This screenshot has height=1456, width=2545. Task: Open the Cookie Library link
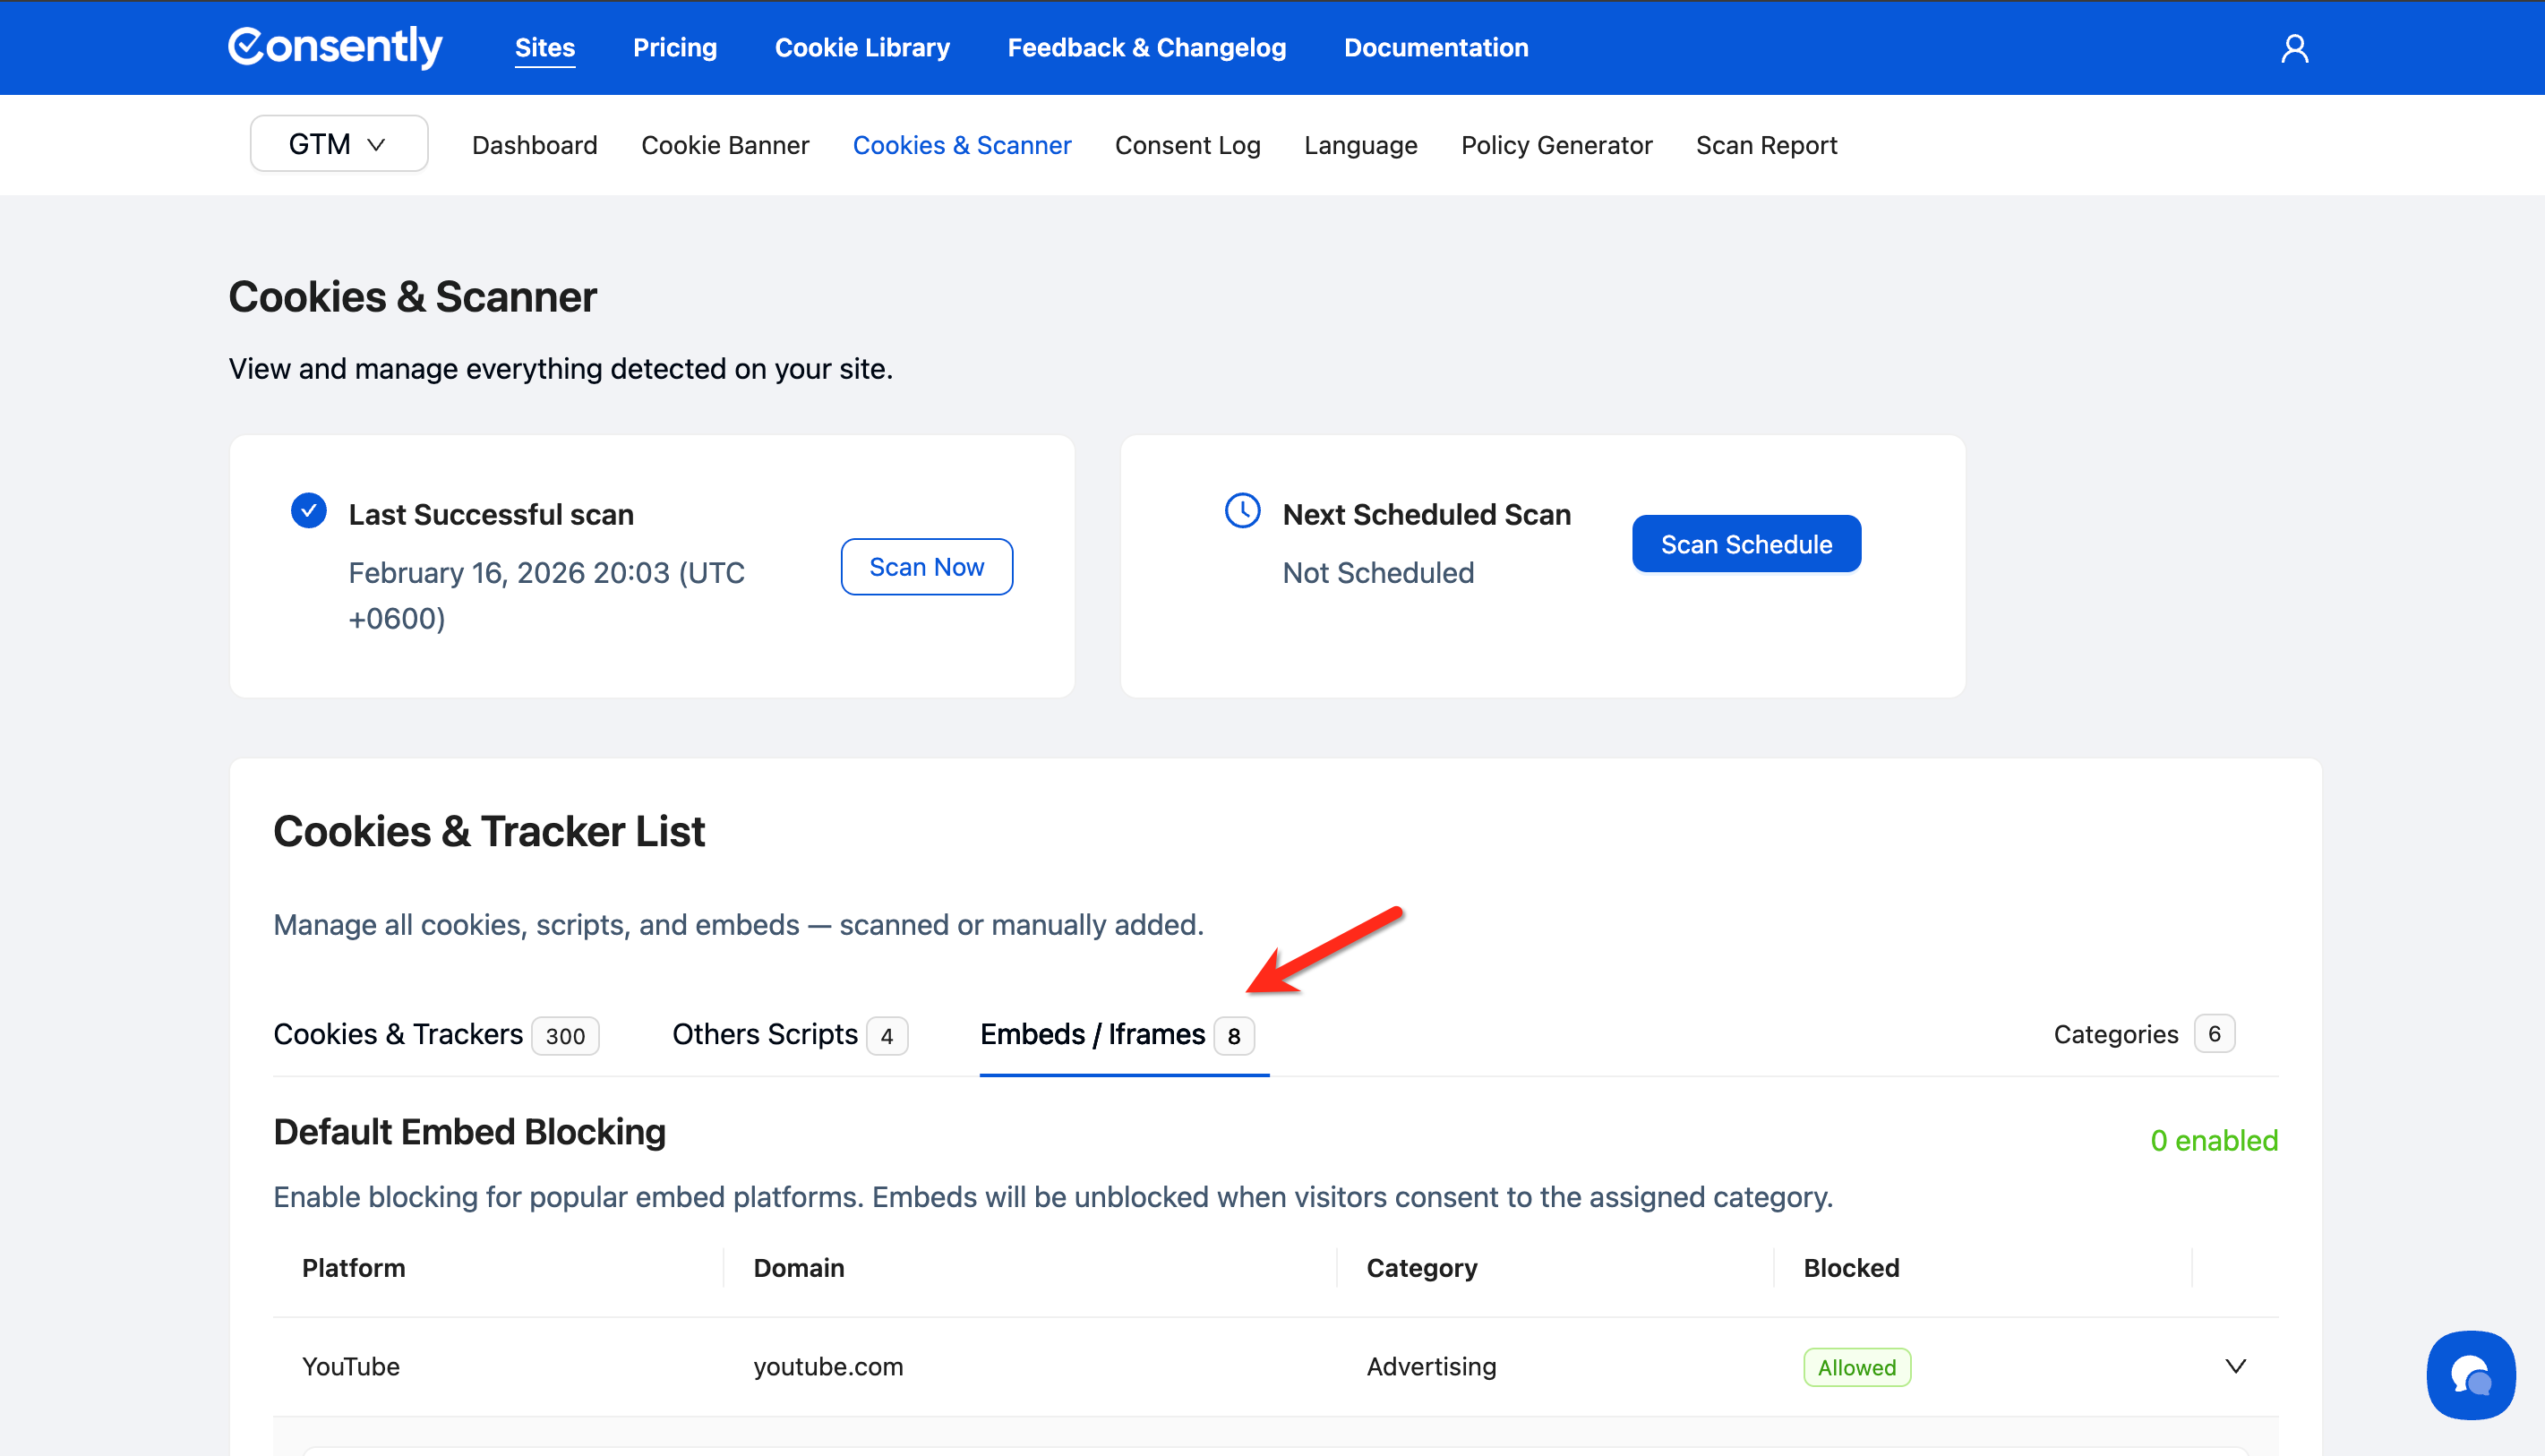tap(862, 48)
